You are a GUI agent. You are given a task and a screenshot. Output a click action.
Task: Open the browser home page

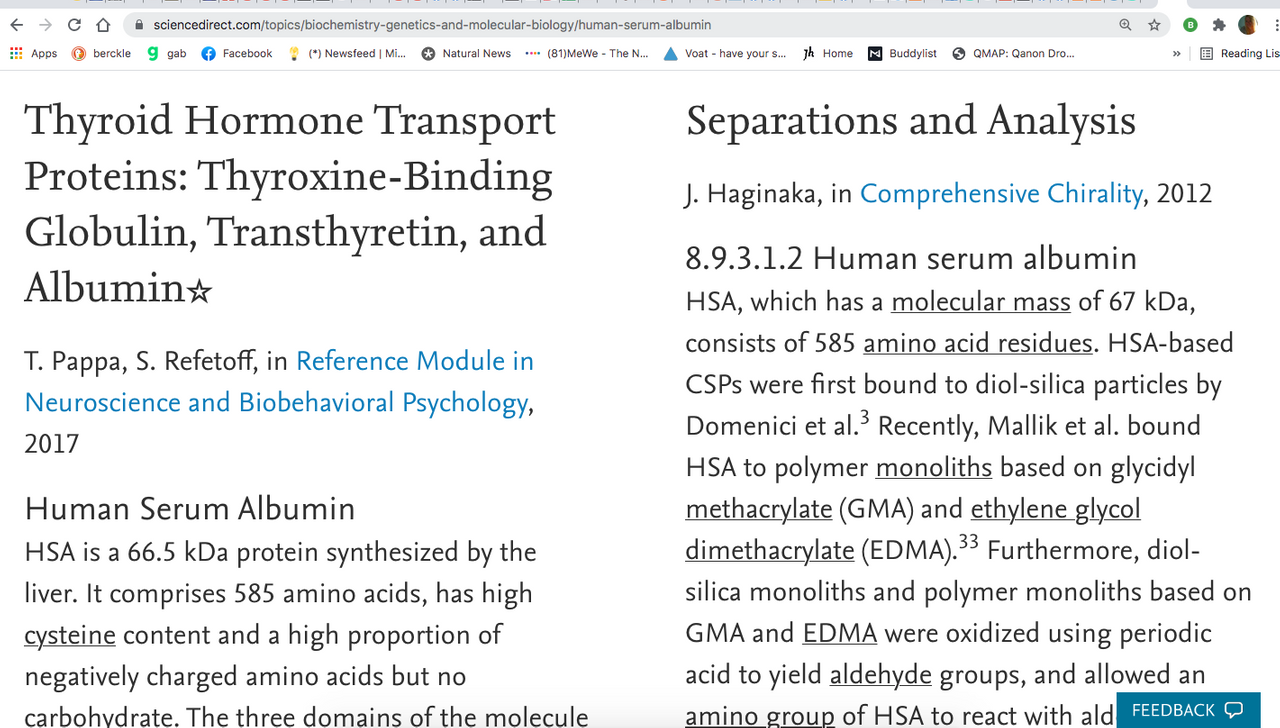click(x=103, y=25)
